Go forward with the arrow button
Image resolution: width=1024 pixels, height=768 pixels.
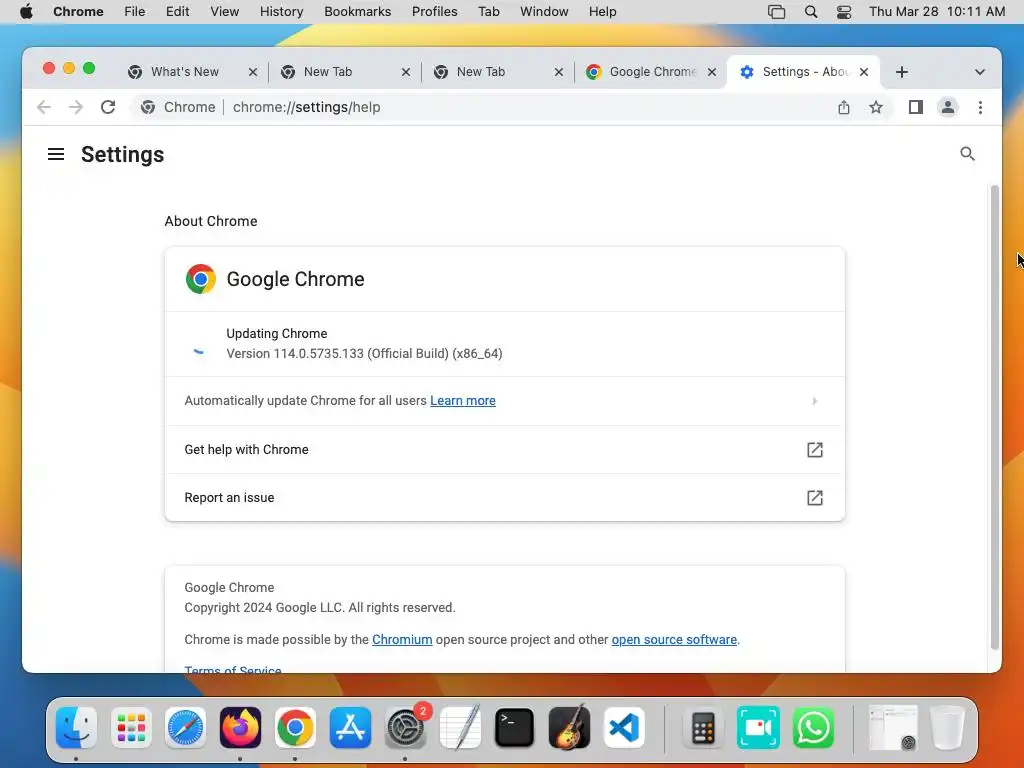coord(76,107)
